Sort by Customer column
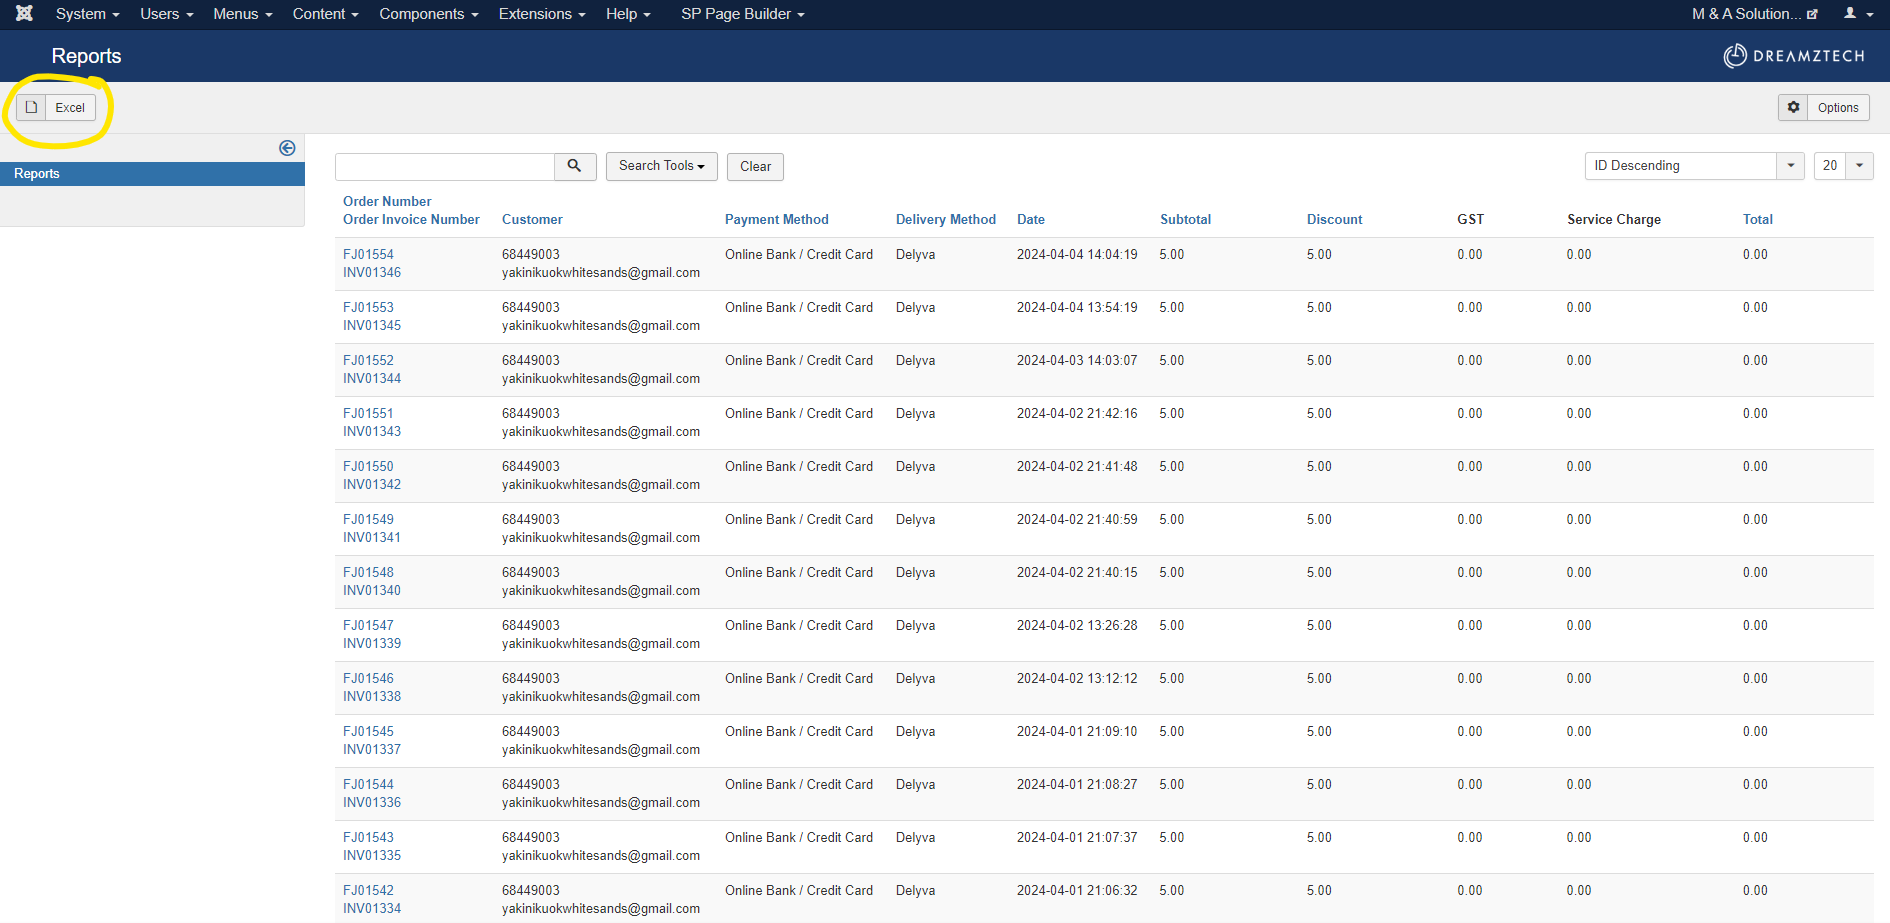1890x923 pixels. pyautogui.click(x=532, y=219)
